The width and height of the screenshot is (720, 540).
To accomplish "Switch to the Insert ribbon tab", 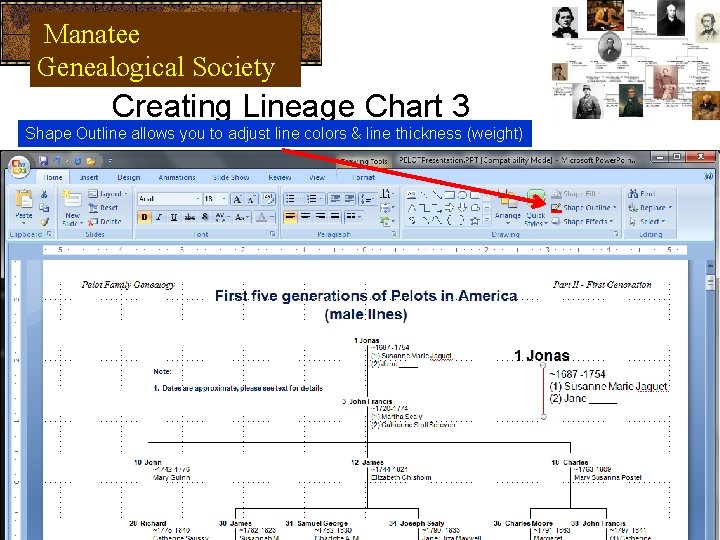I will click(x=89, y=177).
